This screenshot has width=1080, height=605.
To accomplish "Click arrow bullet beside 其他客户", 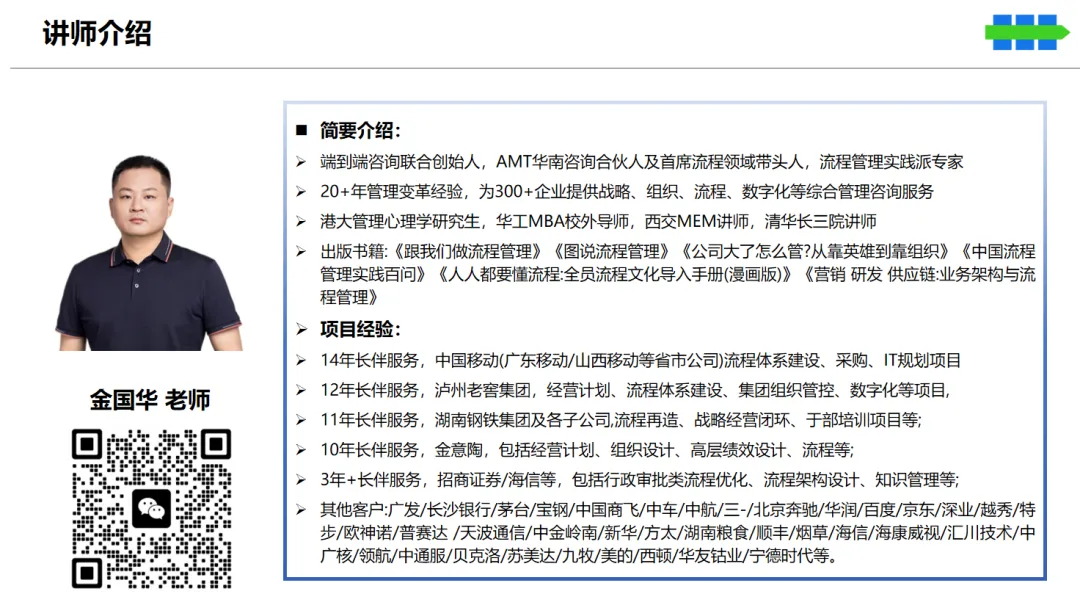I will click(301, 510).
